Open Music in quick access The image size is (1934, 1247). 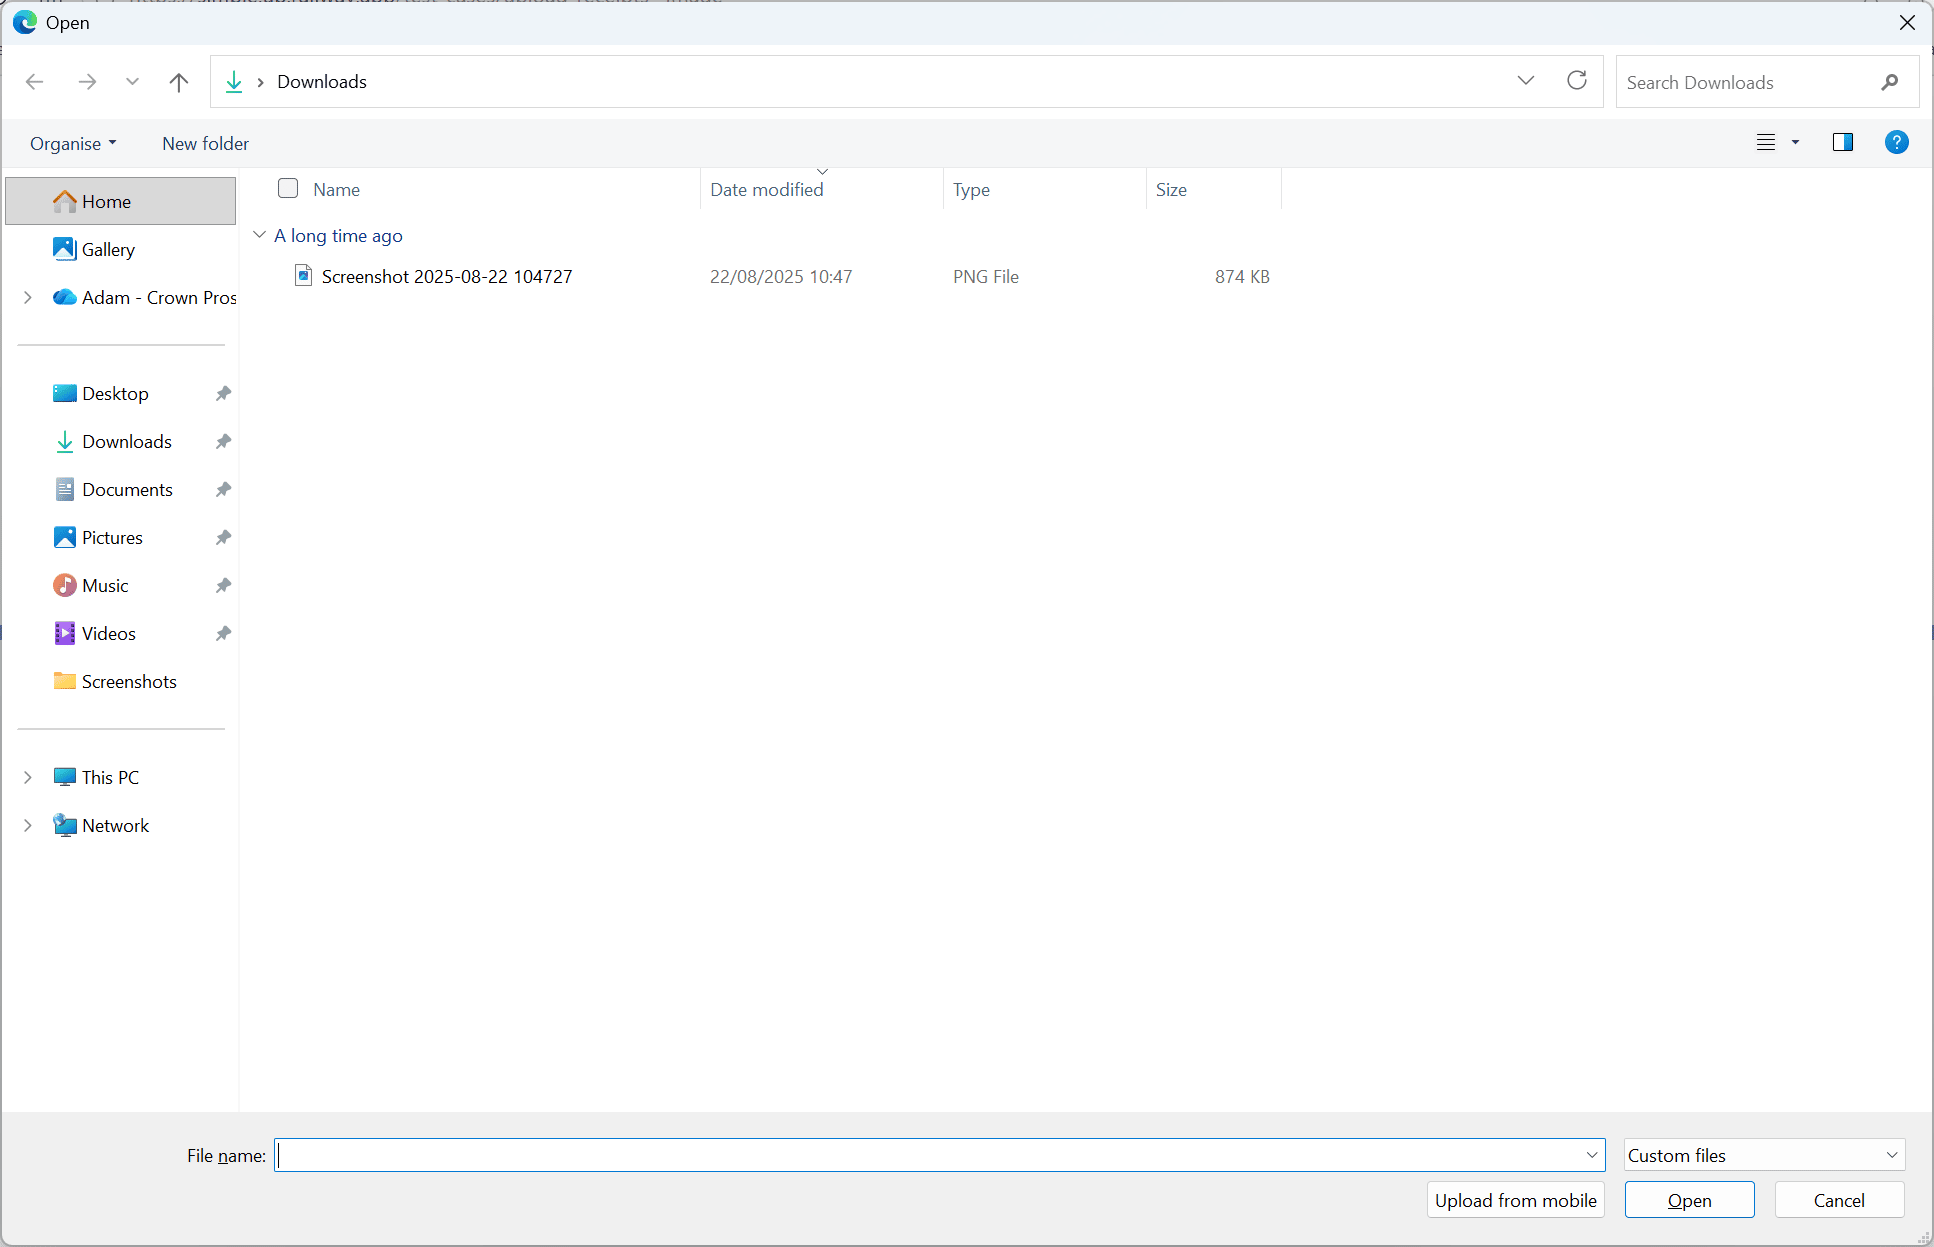pyautogui.click(x=105, y=585)
